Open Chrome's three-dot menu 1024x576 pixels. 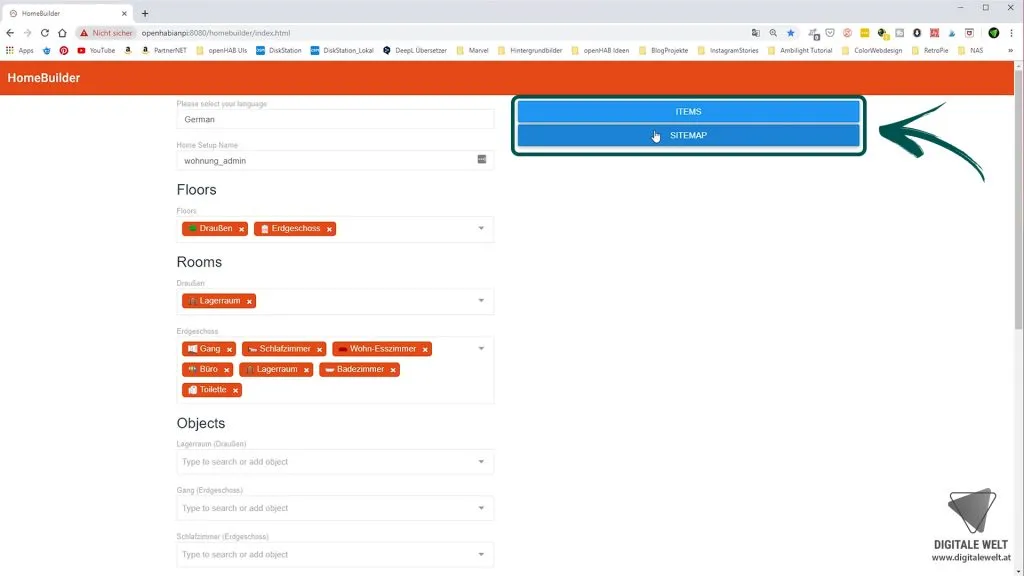(x=1011, y=33)
